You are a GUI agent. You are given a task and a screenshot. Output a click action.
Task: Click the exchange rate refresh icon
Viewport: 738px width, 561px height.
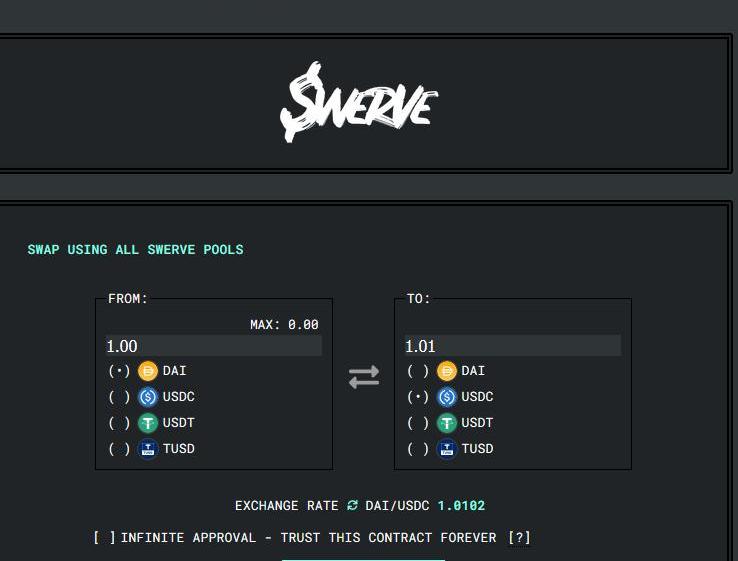tap(352, 506)
